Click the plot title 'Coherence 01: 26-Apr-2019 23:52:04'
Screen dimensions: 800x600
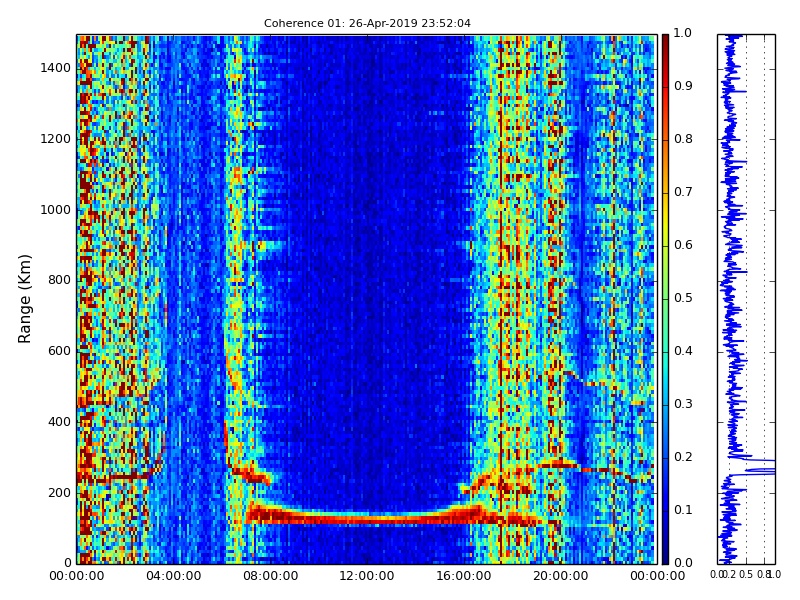click(x=367, y=23)
